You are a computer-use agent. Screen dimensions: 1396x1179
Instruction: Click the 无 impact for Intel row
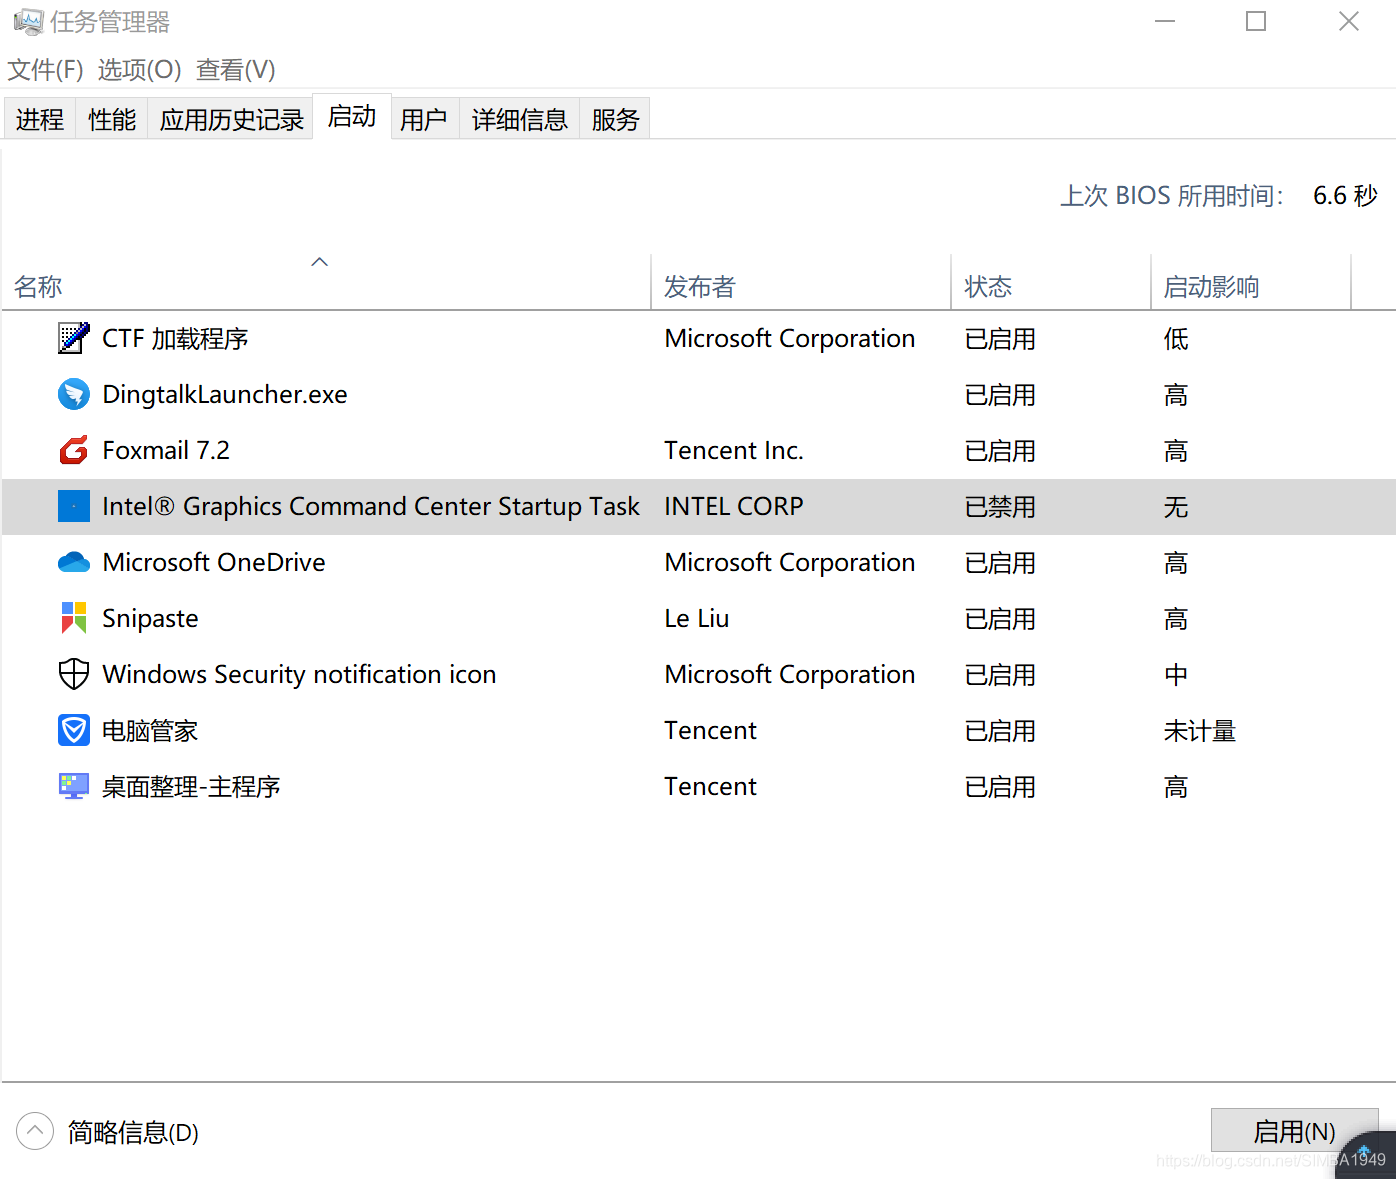click(x=1176, y=507)
